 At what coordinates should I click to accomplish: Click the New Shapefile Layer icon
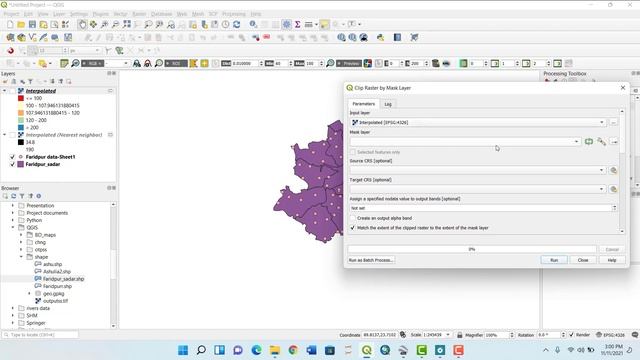coord(33,38)
